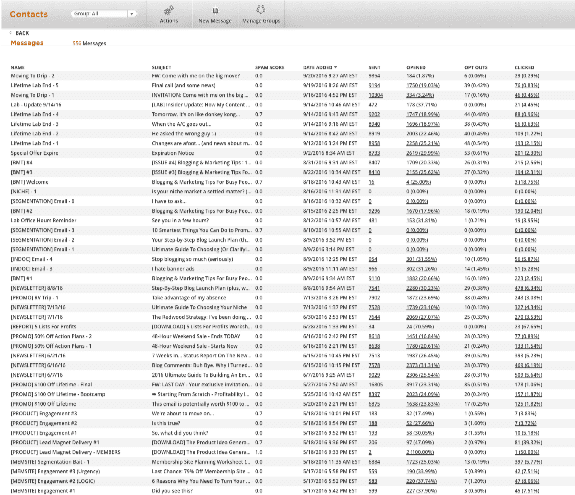Image resolution: width=575 pixels, height=495 pixels.
Task: Open '[PROMO] $100 Off Lifetime - Final'
Action: point(51,385)
